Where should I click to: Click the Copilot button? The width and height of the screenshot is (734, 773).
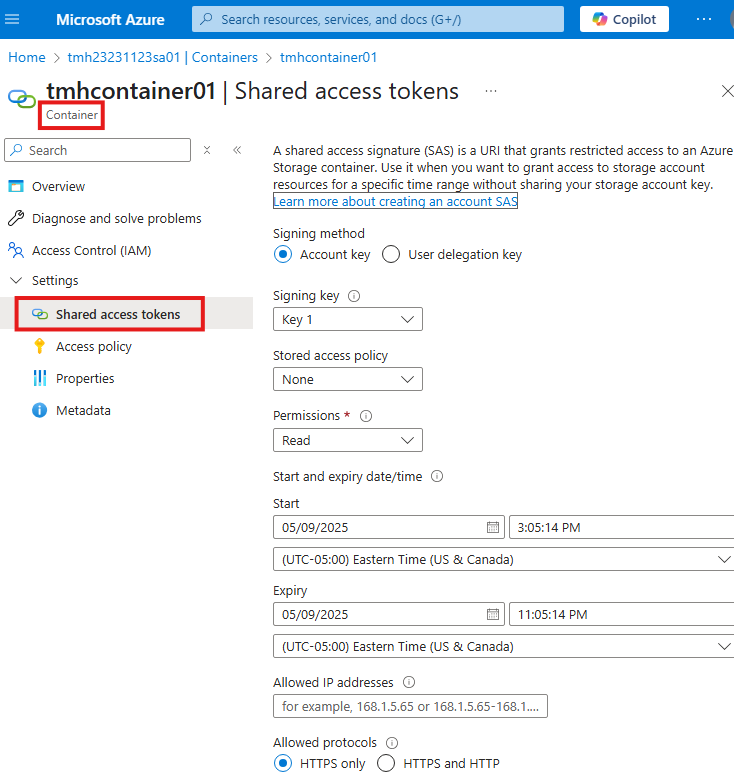point(624,19)
